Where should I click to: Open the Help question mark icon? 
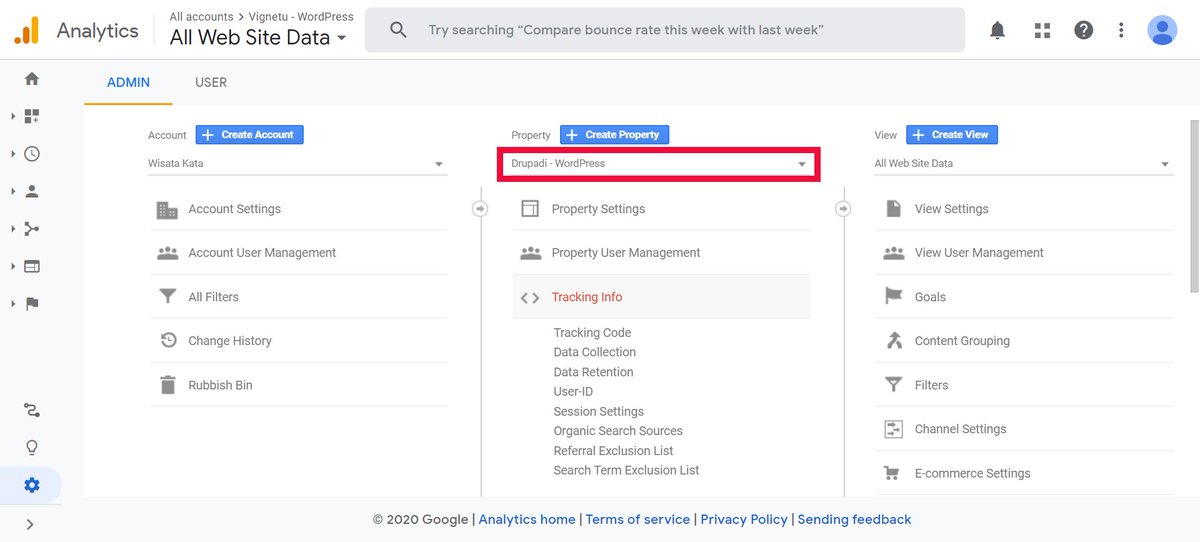[1083, 30]
